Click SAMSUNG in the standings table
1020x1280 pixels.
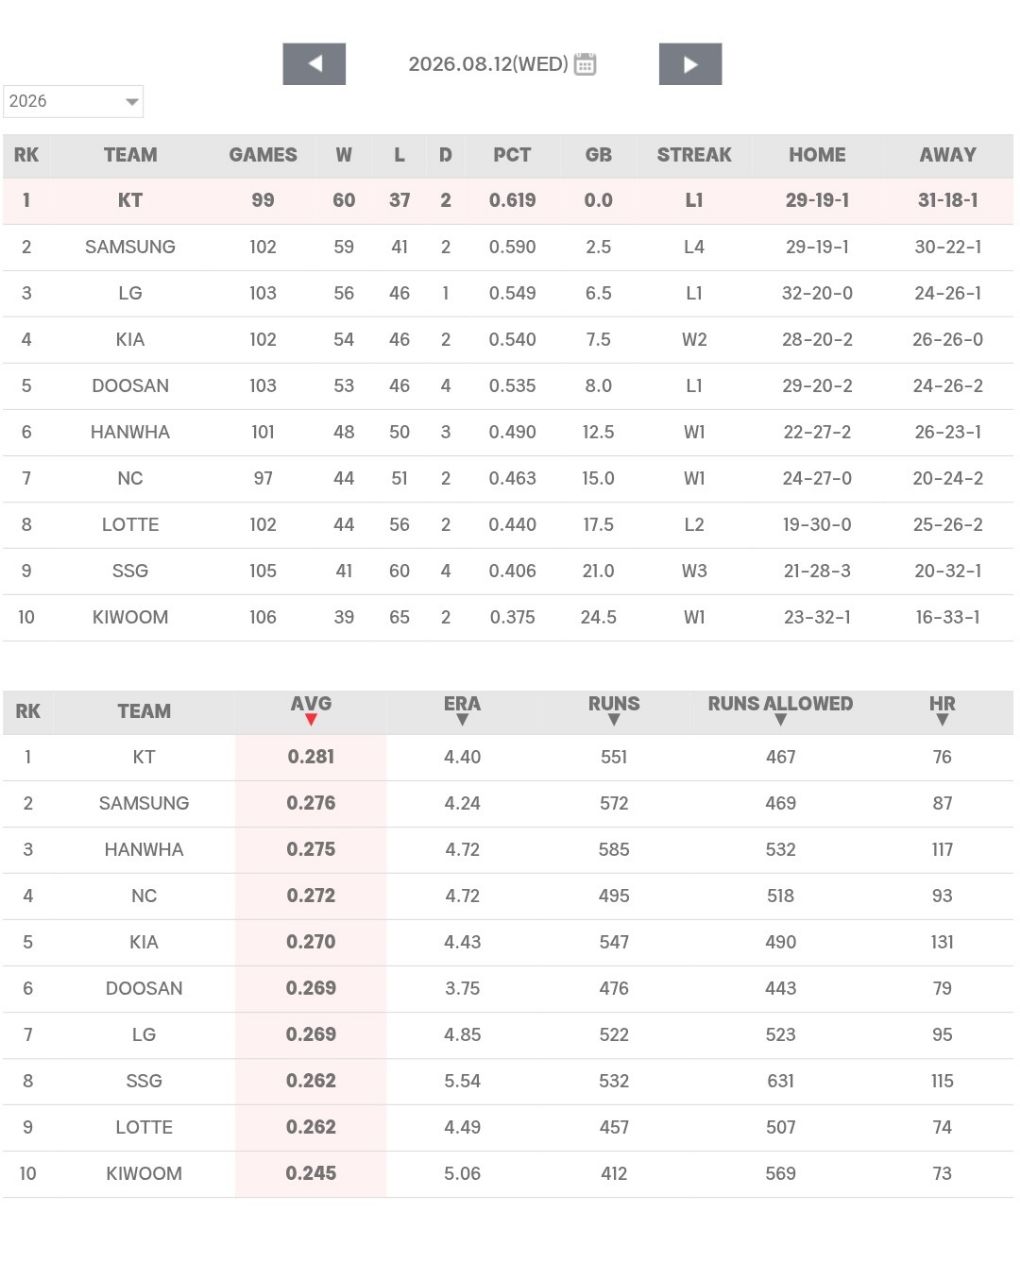point(130,247)
